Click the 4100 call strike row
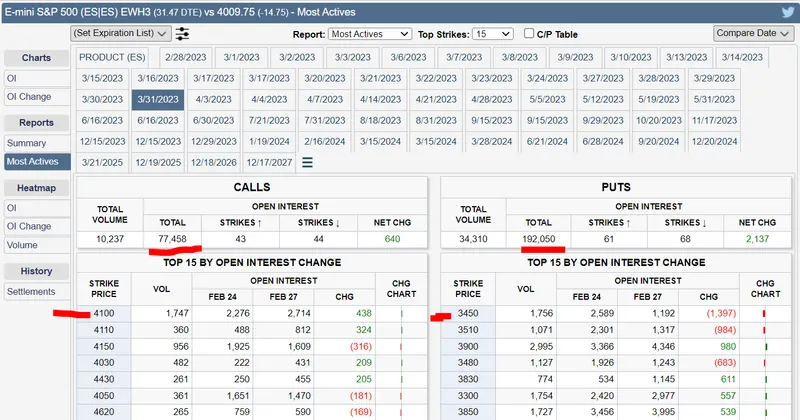 click(252, 313)
